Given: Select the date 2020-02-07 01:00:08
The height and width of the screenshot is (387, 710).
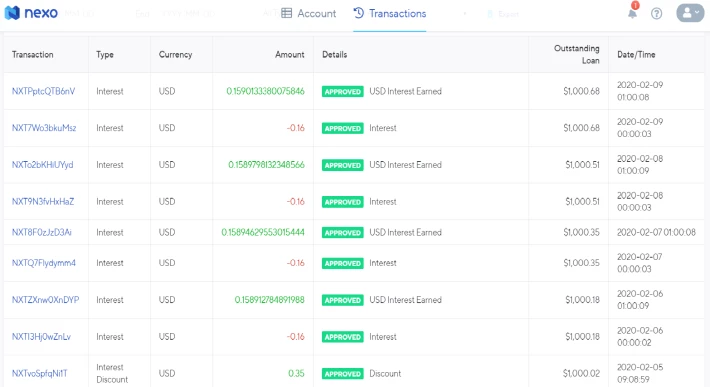Looking at the screenshot, I should [656, 232].
